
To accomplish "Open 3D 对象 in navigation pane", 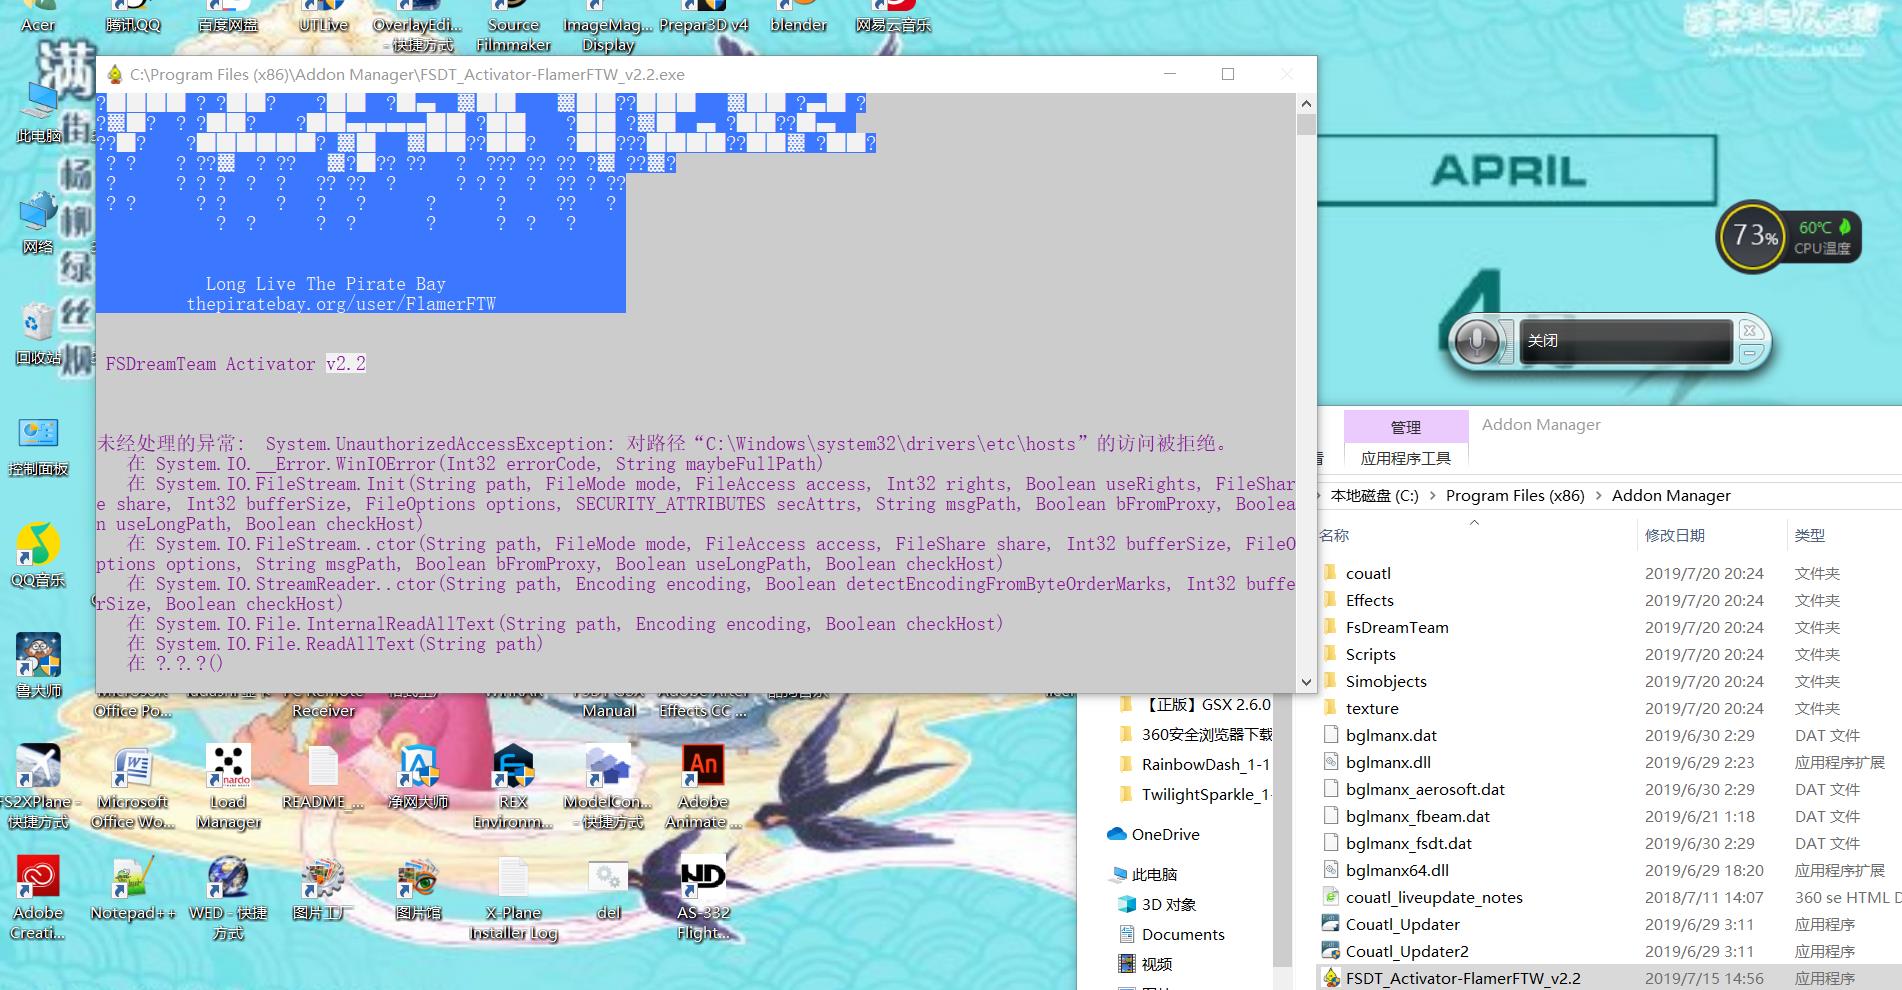I will tap(1168, 904).
